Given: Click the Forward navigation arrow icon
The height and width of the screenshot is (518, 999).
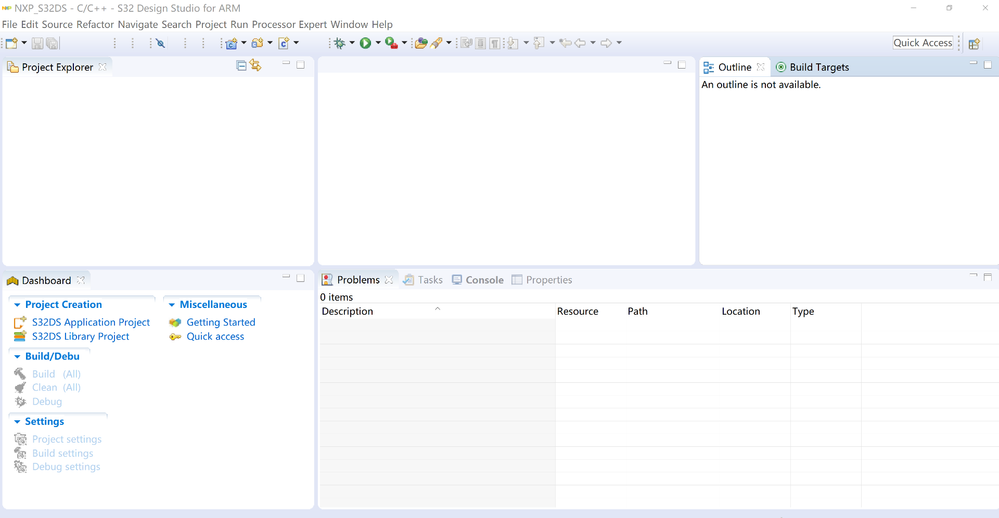Looking at the screenshot, I should tap(606, 43).
